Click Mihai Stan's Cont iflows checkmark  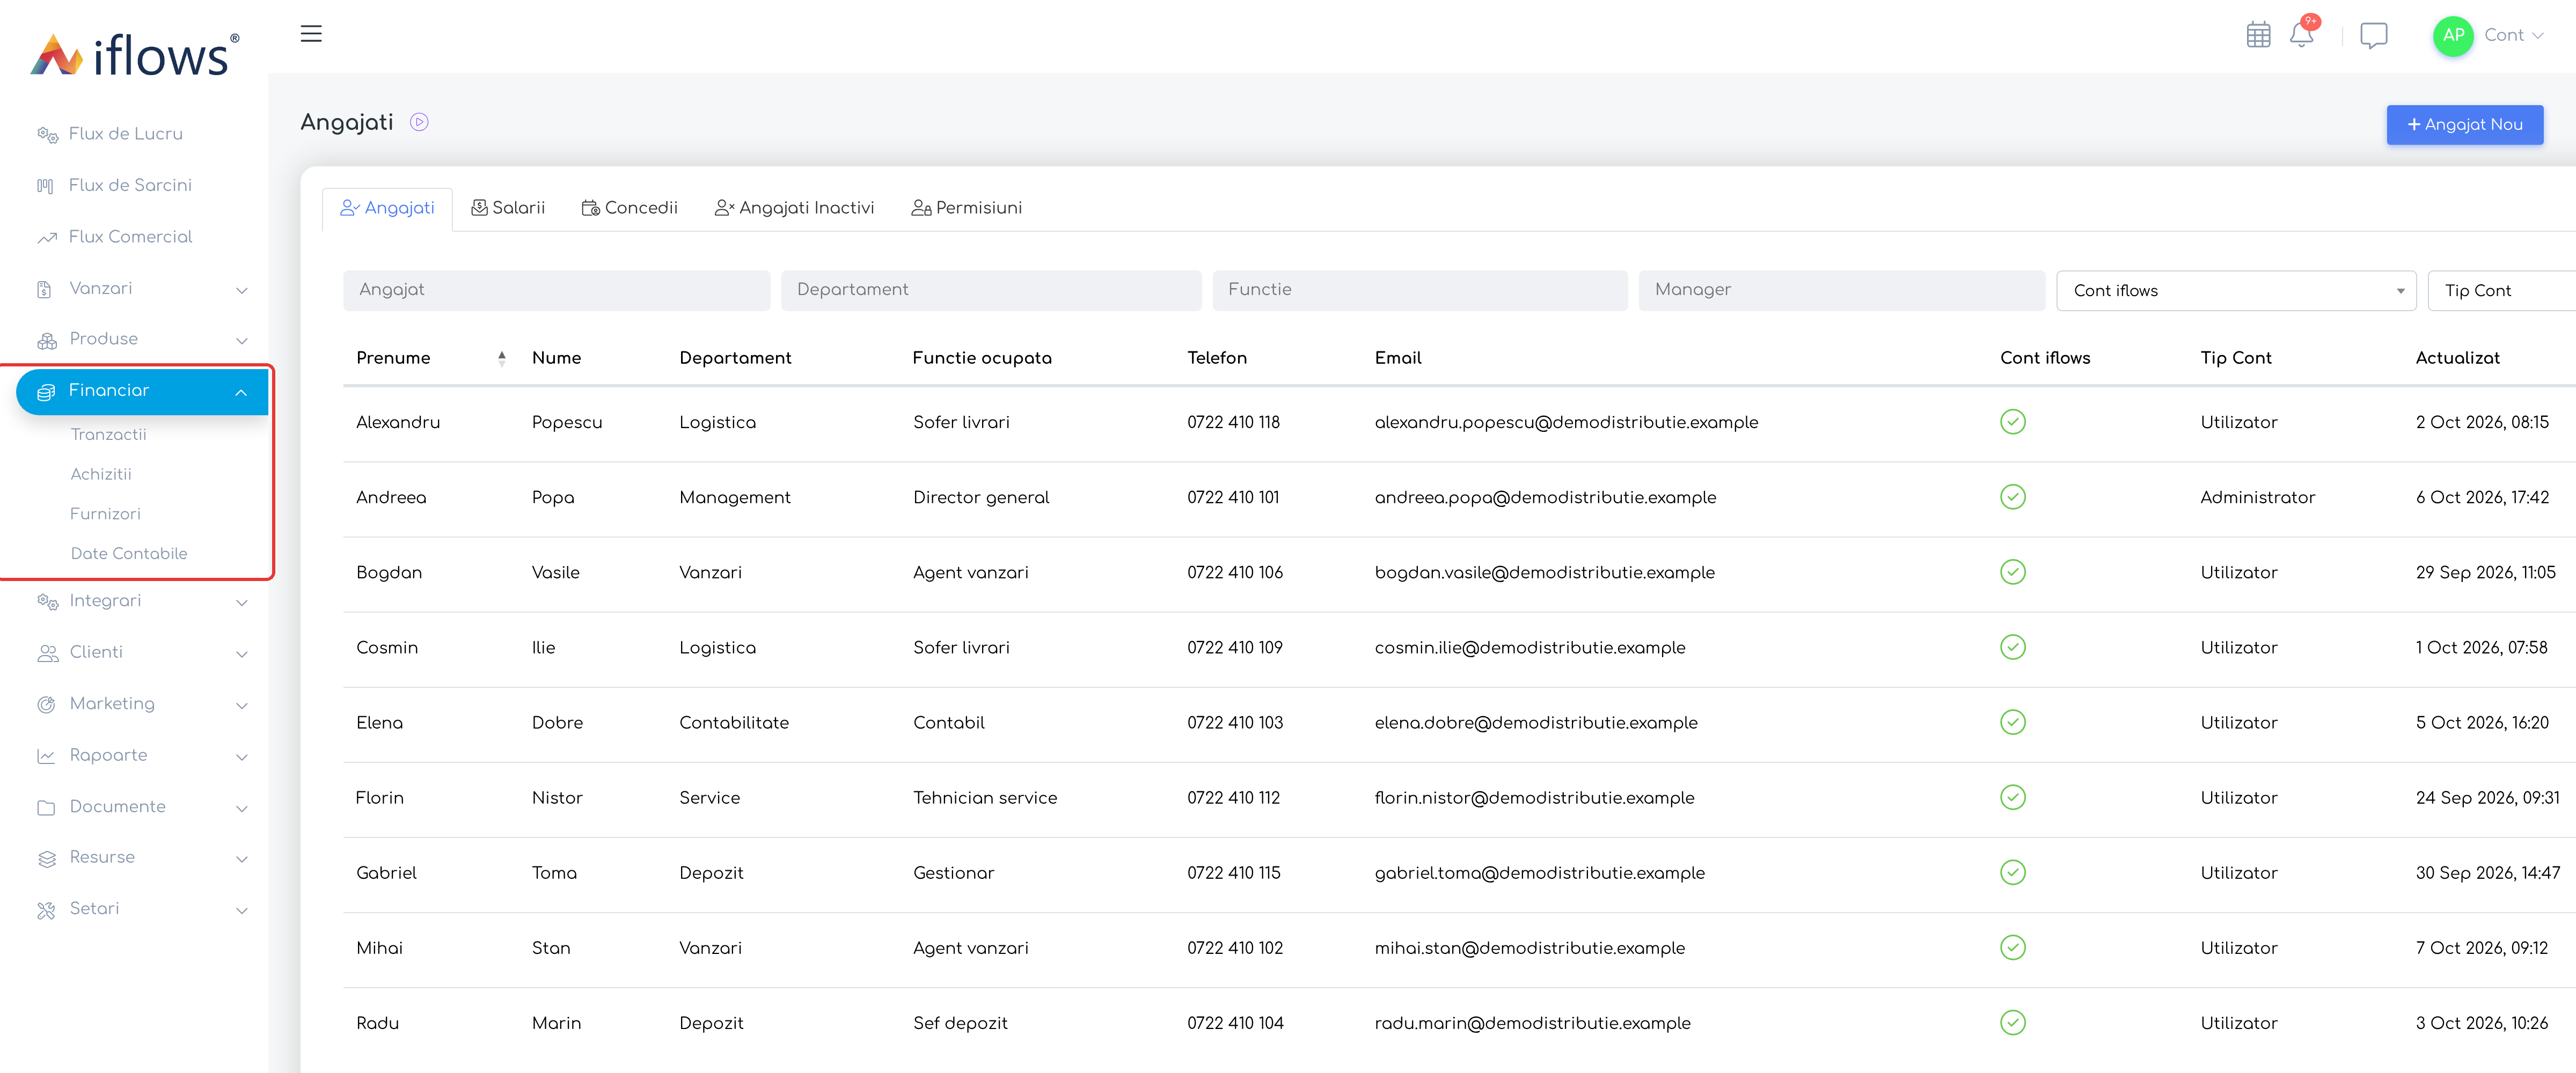[2012, 947]
